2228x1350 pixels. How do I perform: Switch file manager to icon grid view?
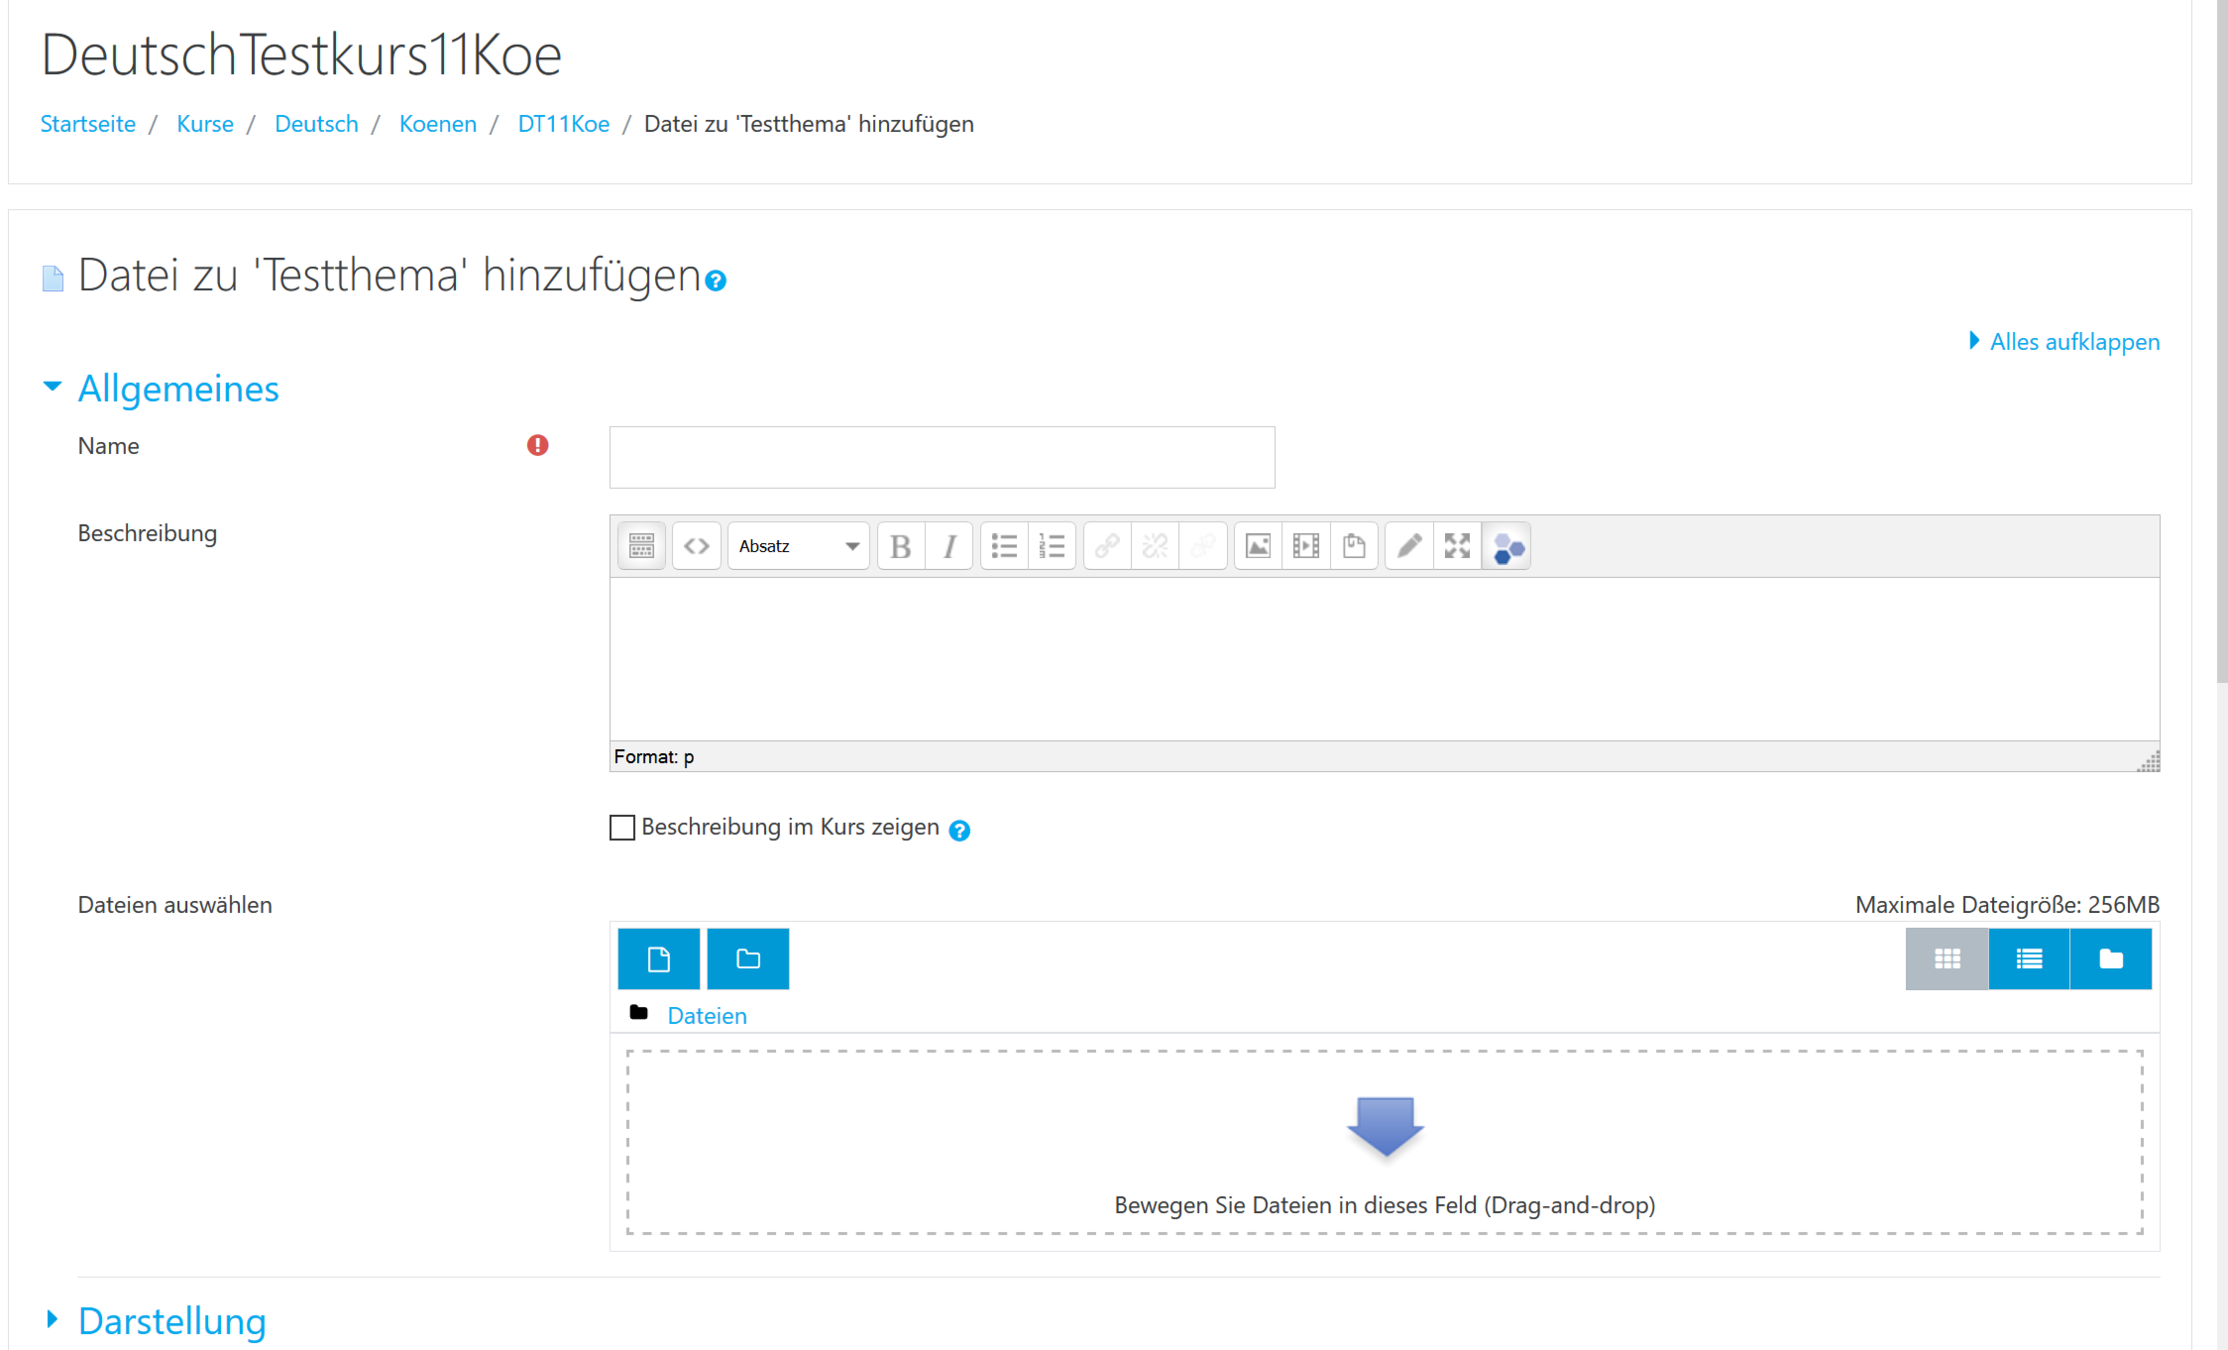[1946, 959]
